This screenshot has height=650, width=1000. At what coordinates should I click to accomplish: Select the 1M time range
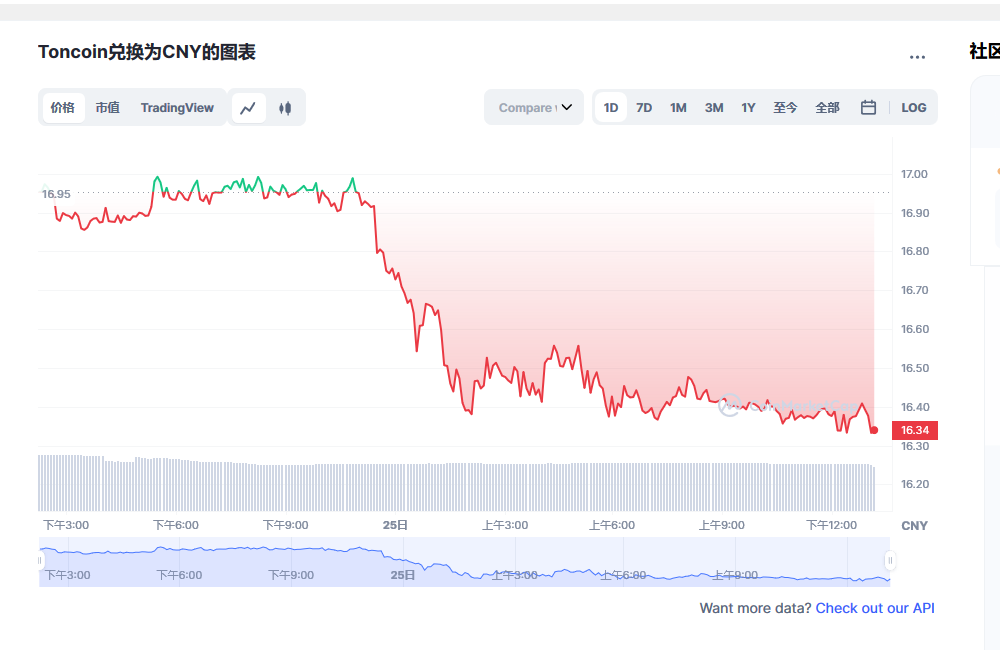tap(678, 108)
